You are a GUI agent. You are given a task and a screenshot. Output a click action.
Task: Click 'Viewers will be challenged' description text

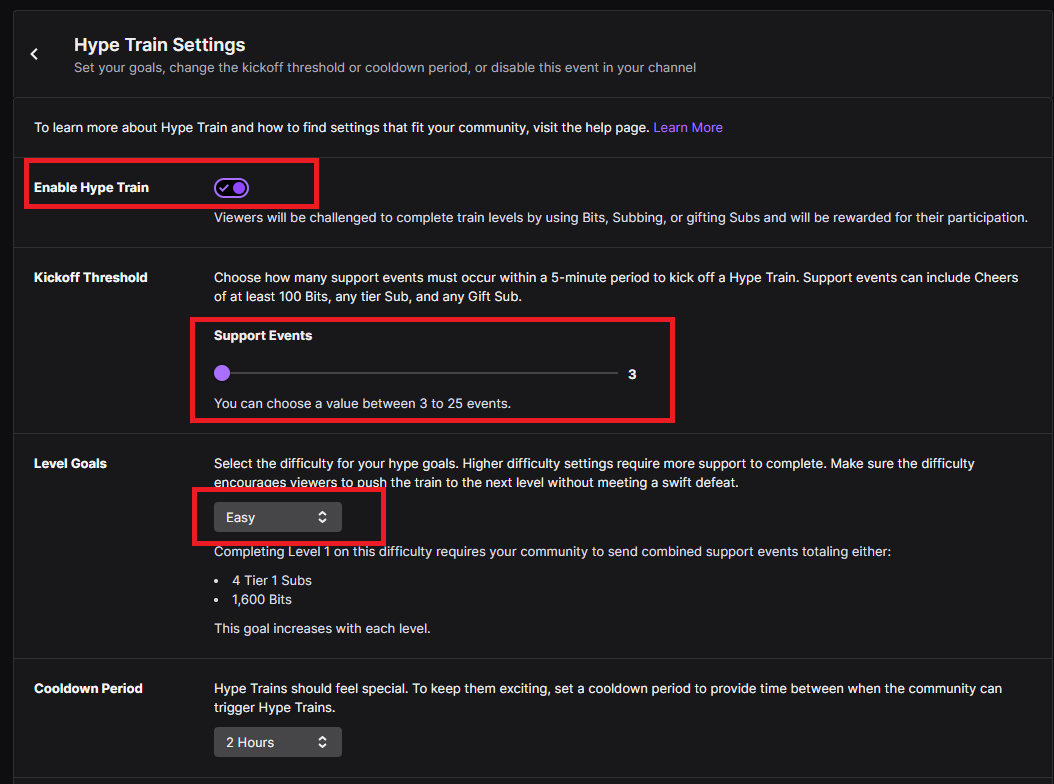[x=620, y=218]
